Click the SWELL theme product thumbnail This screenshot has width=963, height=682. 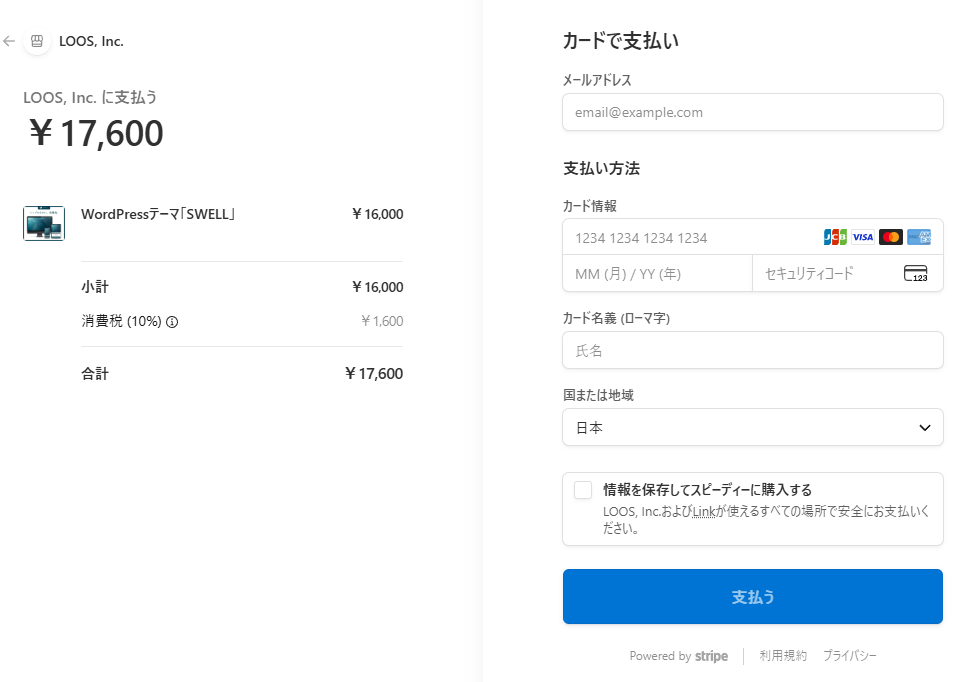point(44,223)
